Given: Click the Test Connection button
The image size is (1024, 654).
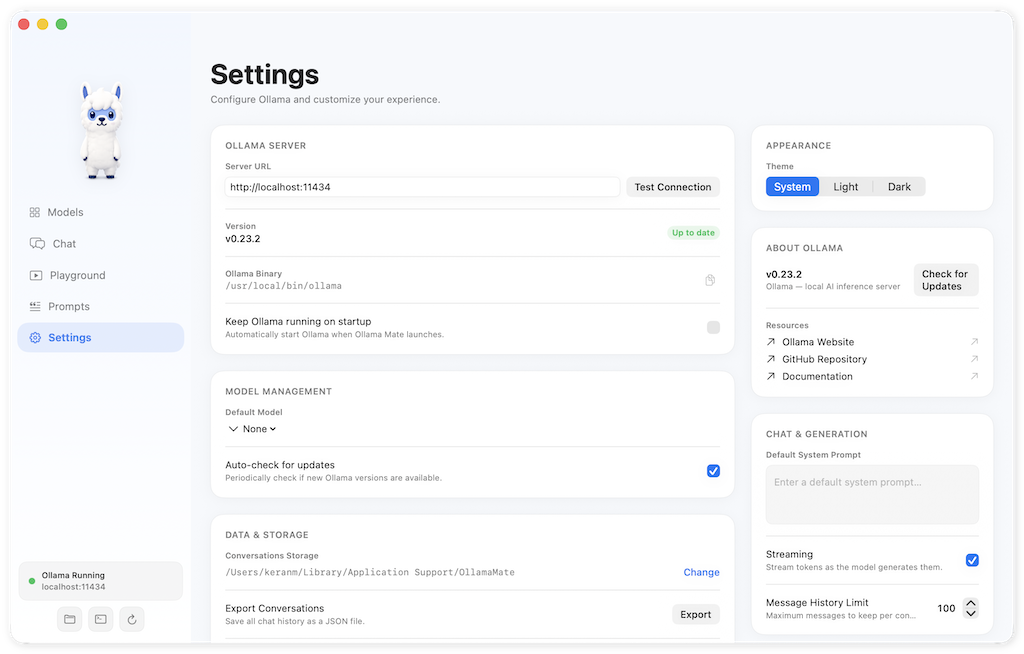Looking at the screenshot, I should pyautogui.click(x=673, y=187).
